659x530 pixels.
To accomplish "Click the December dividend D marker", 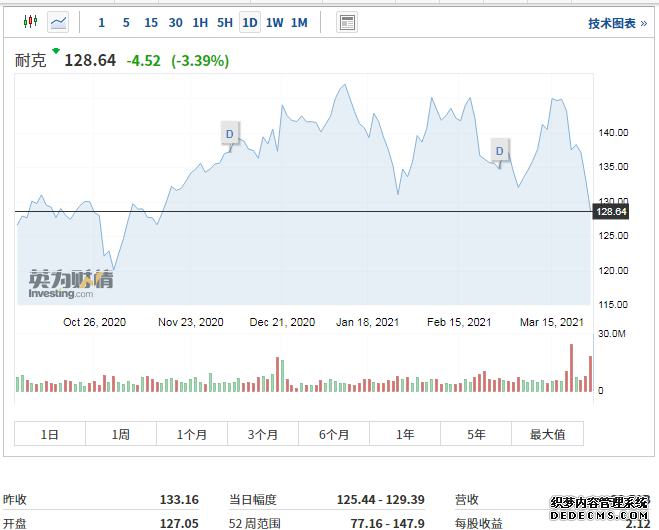I will click(x=230, y=134).
